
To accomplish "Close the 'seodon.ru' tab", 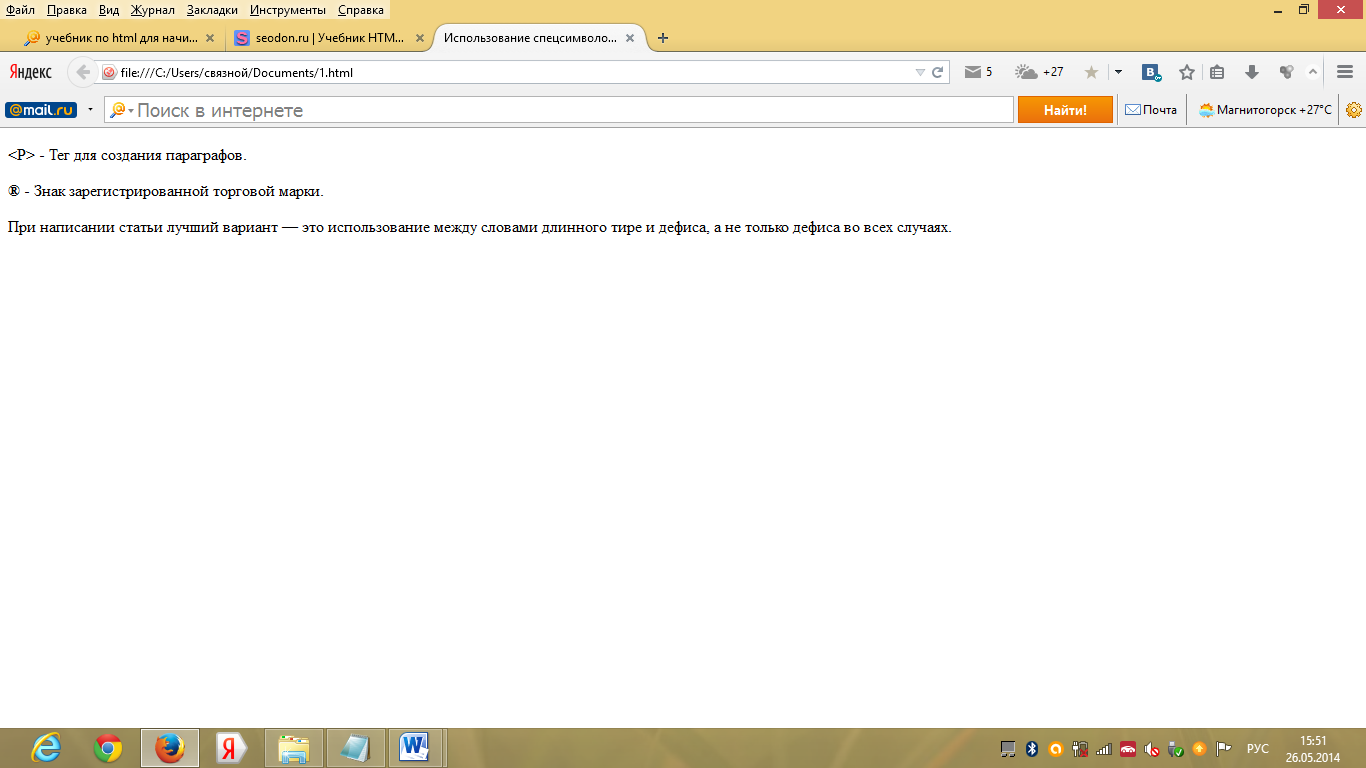I will [420, 38].
